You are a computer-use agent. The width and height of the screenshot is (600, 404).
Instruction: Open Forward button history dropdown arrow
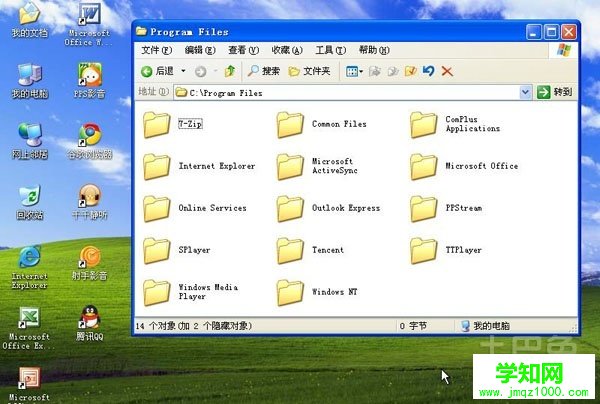coord(215,71)
